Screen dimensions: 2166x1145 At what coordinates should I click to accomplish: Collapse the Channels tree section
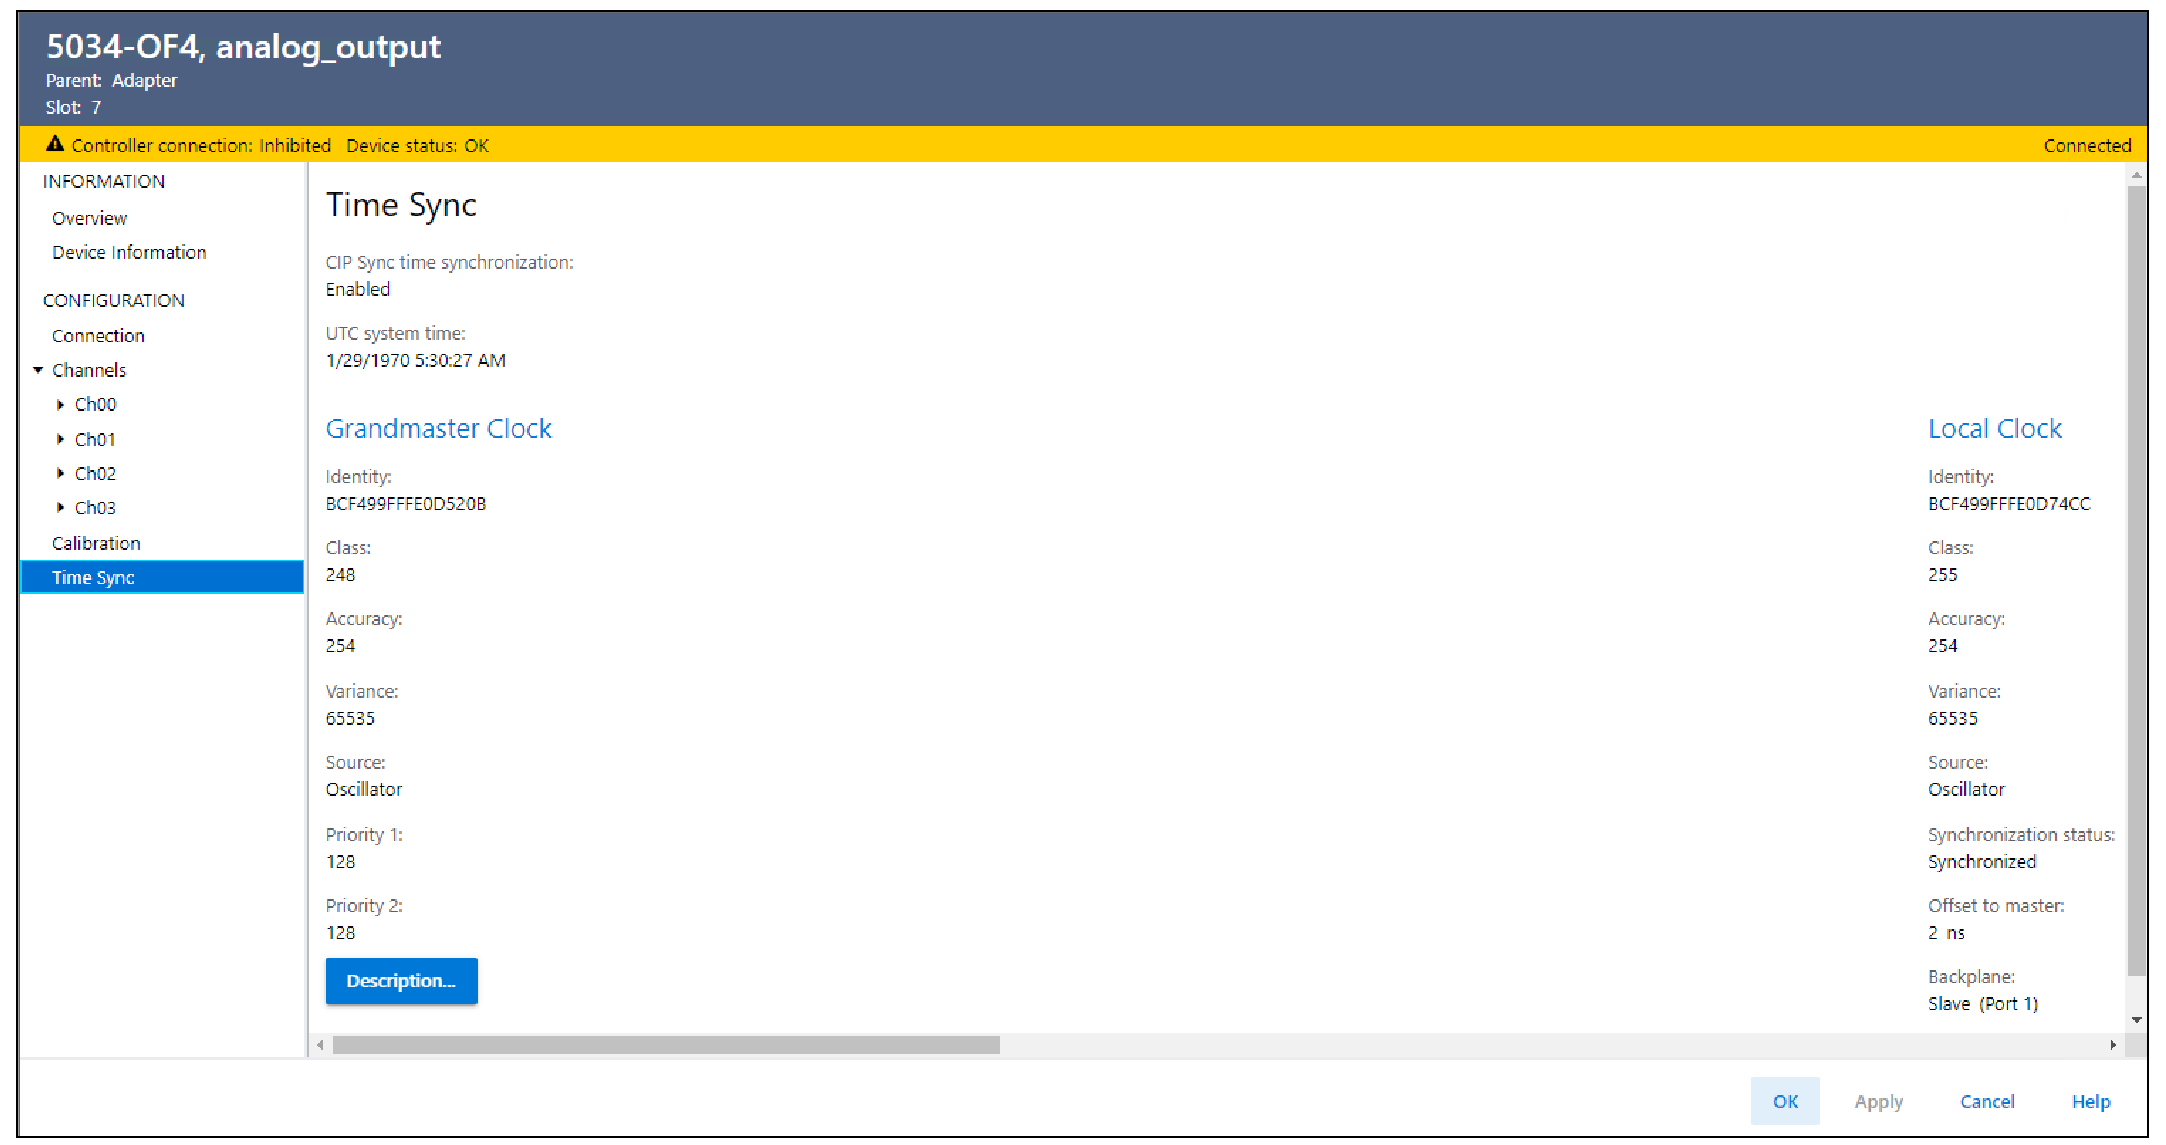point(38,370)
